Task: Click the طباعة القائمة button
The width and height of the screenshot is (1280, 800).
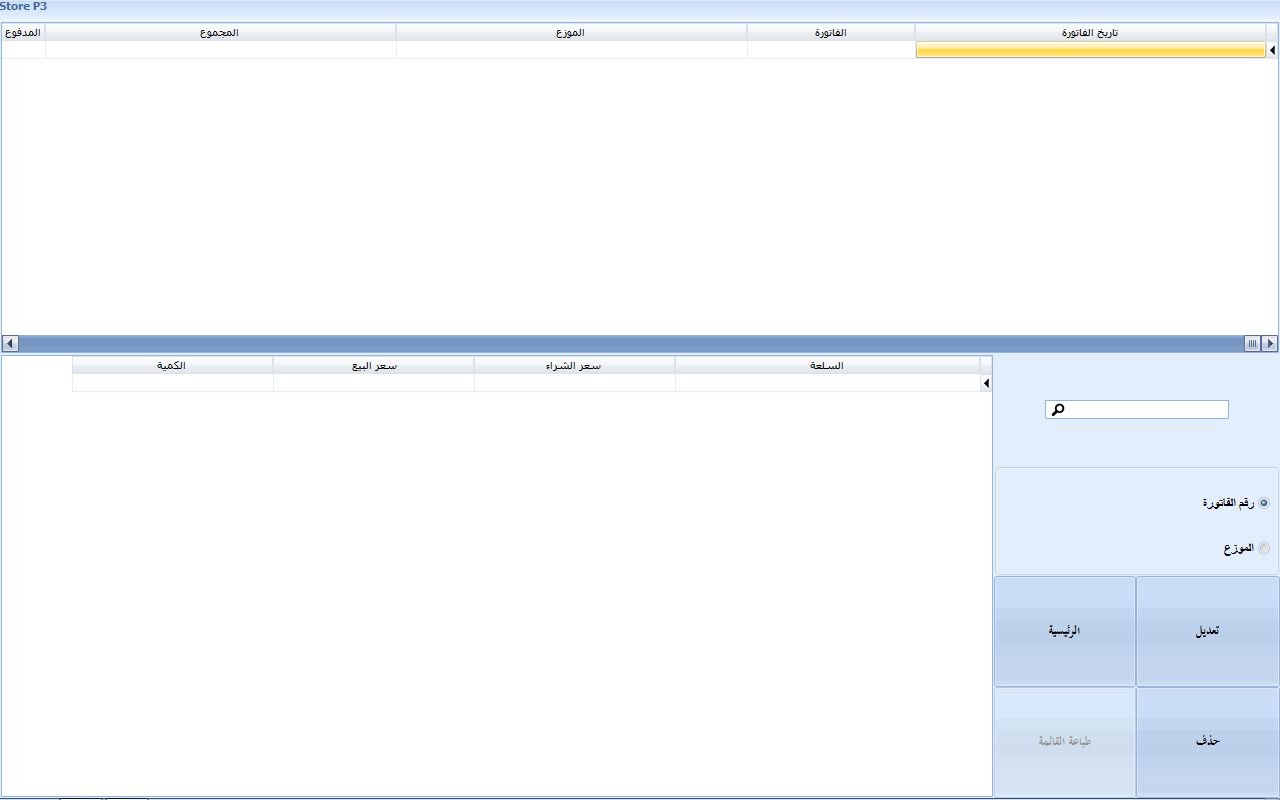Action: 1064,741
